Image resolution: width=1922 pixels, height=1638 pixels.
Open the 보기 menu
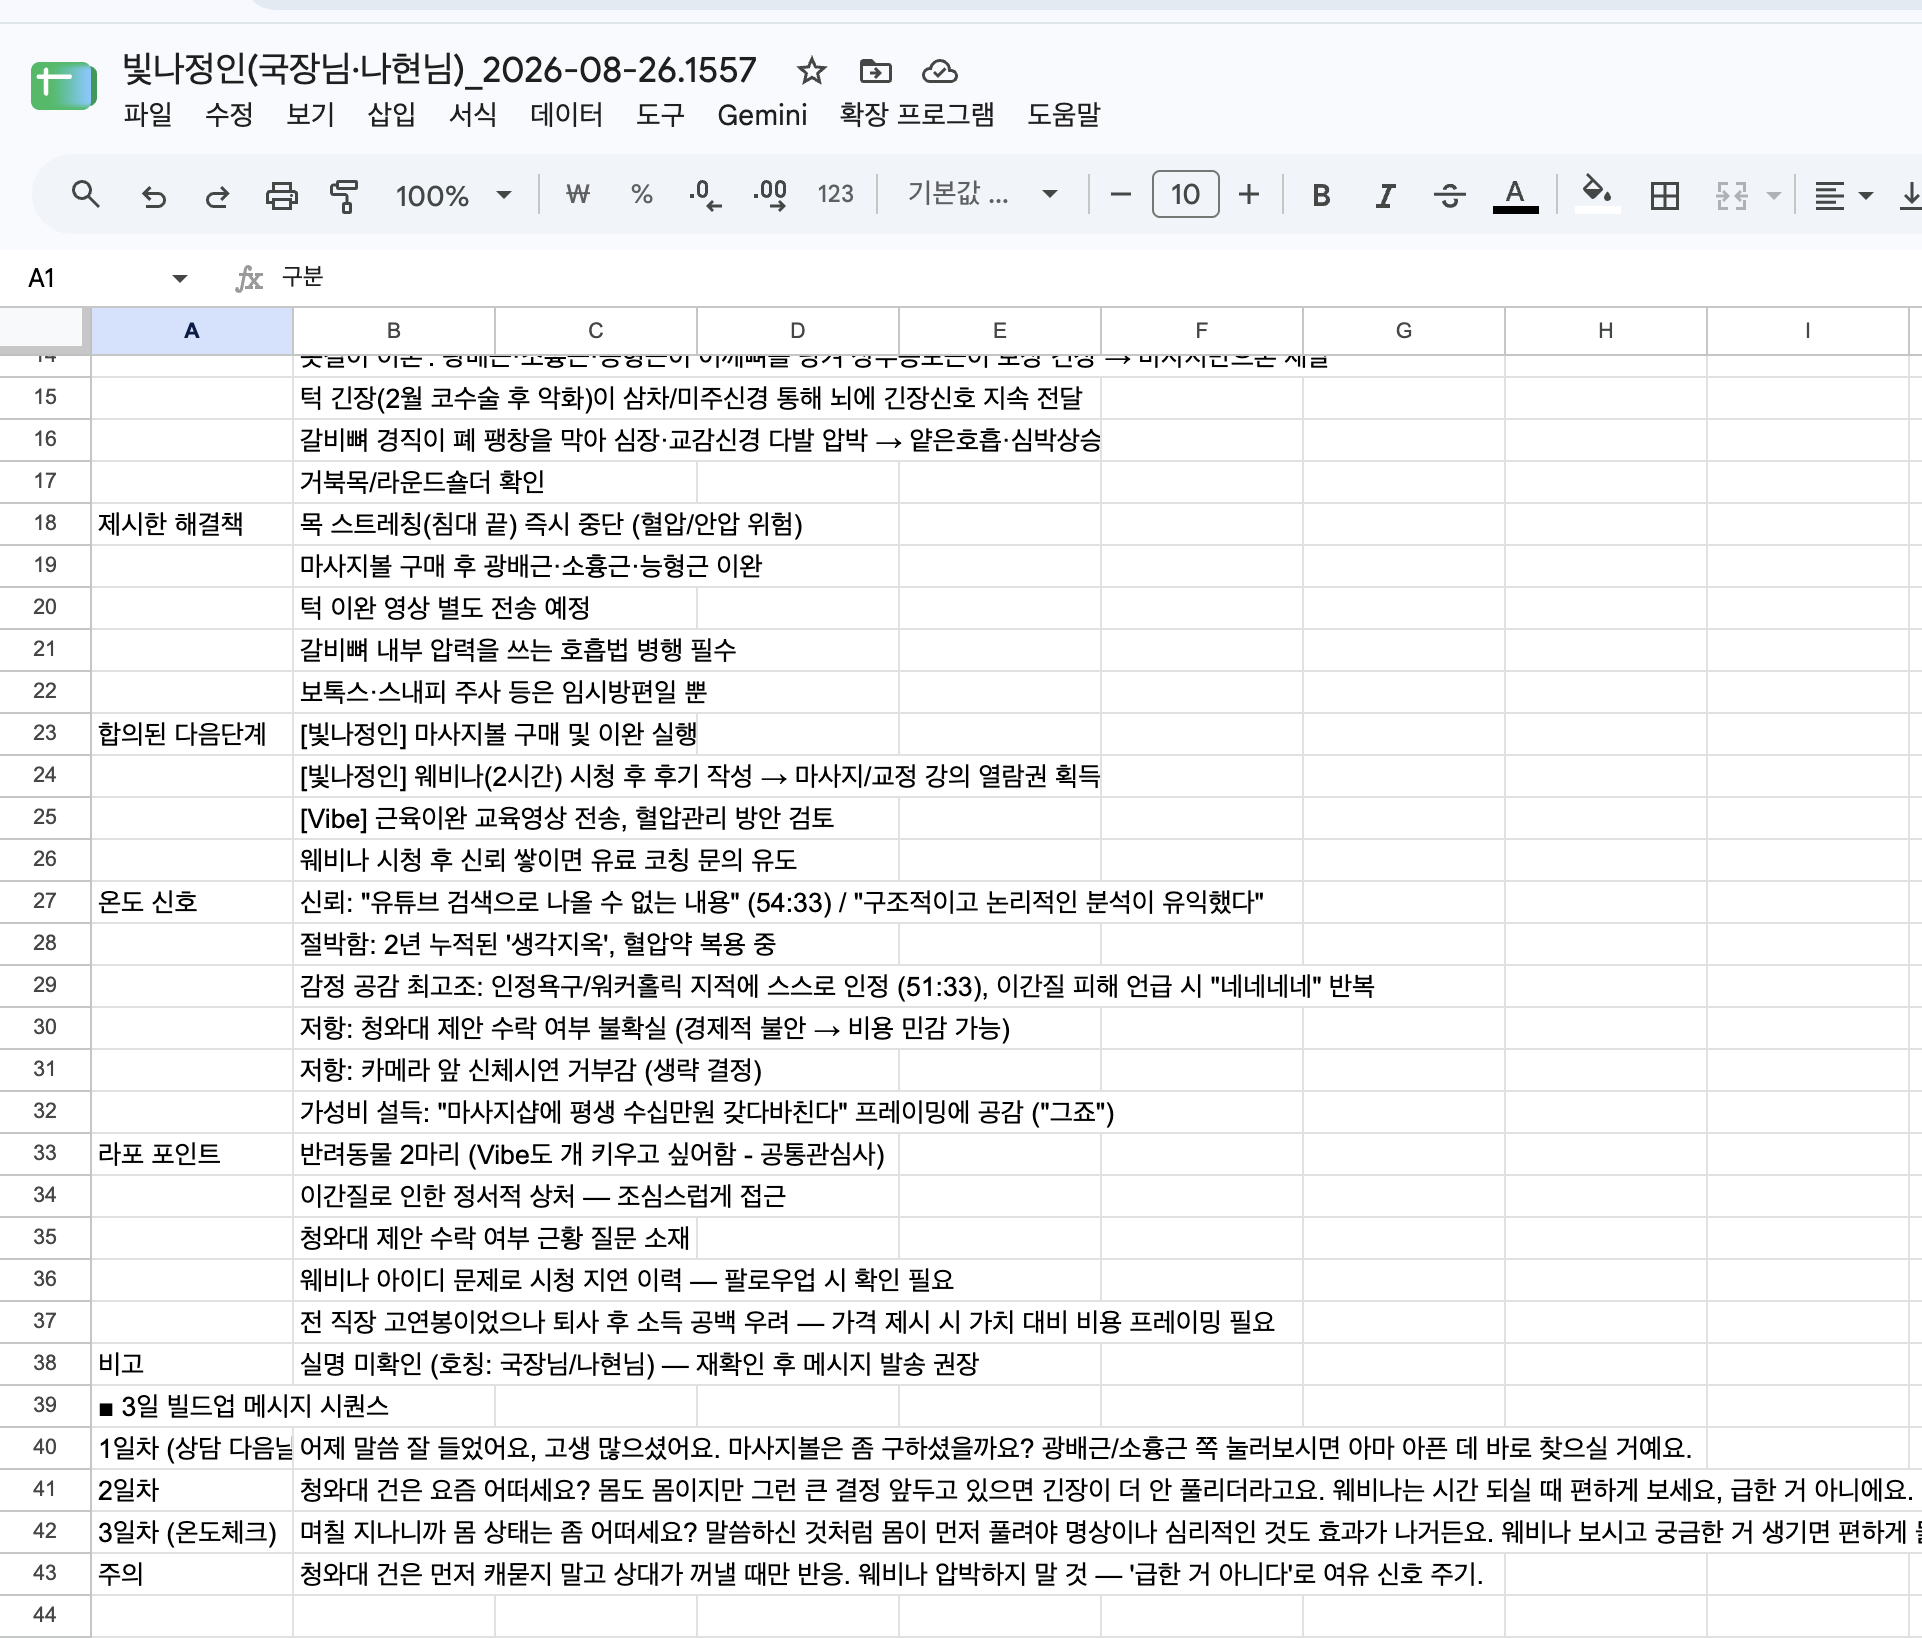pyautogui.click(x=310, y=115)
